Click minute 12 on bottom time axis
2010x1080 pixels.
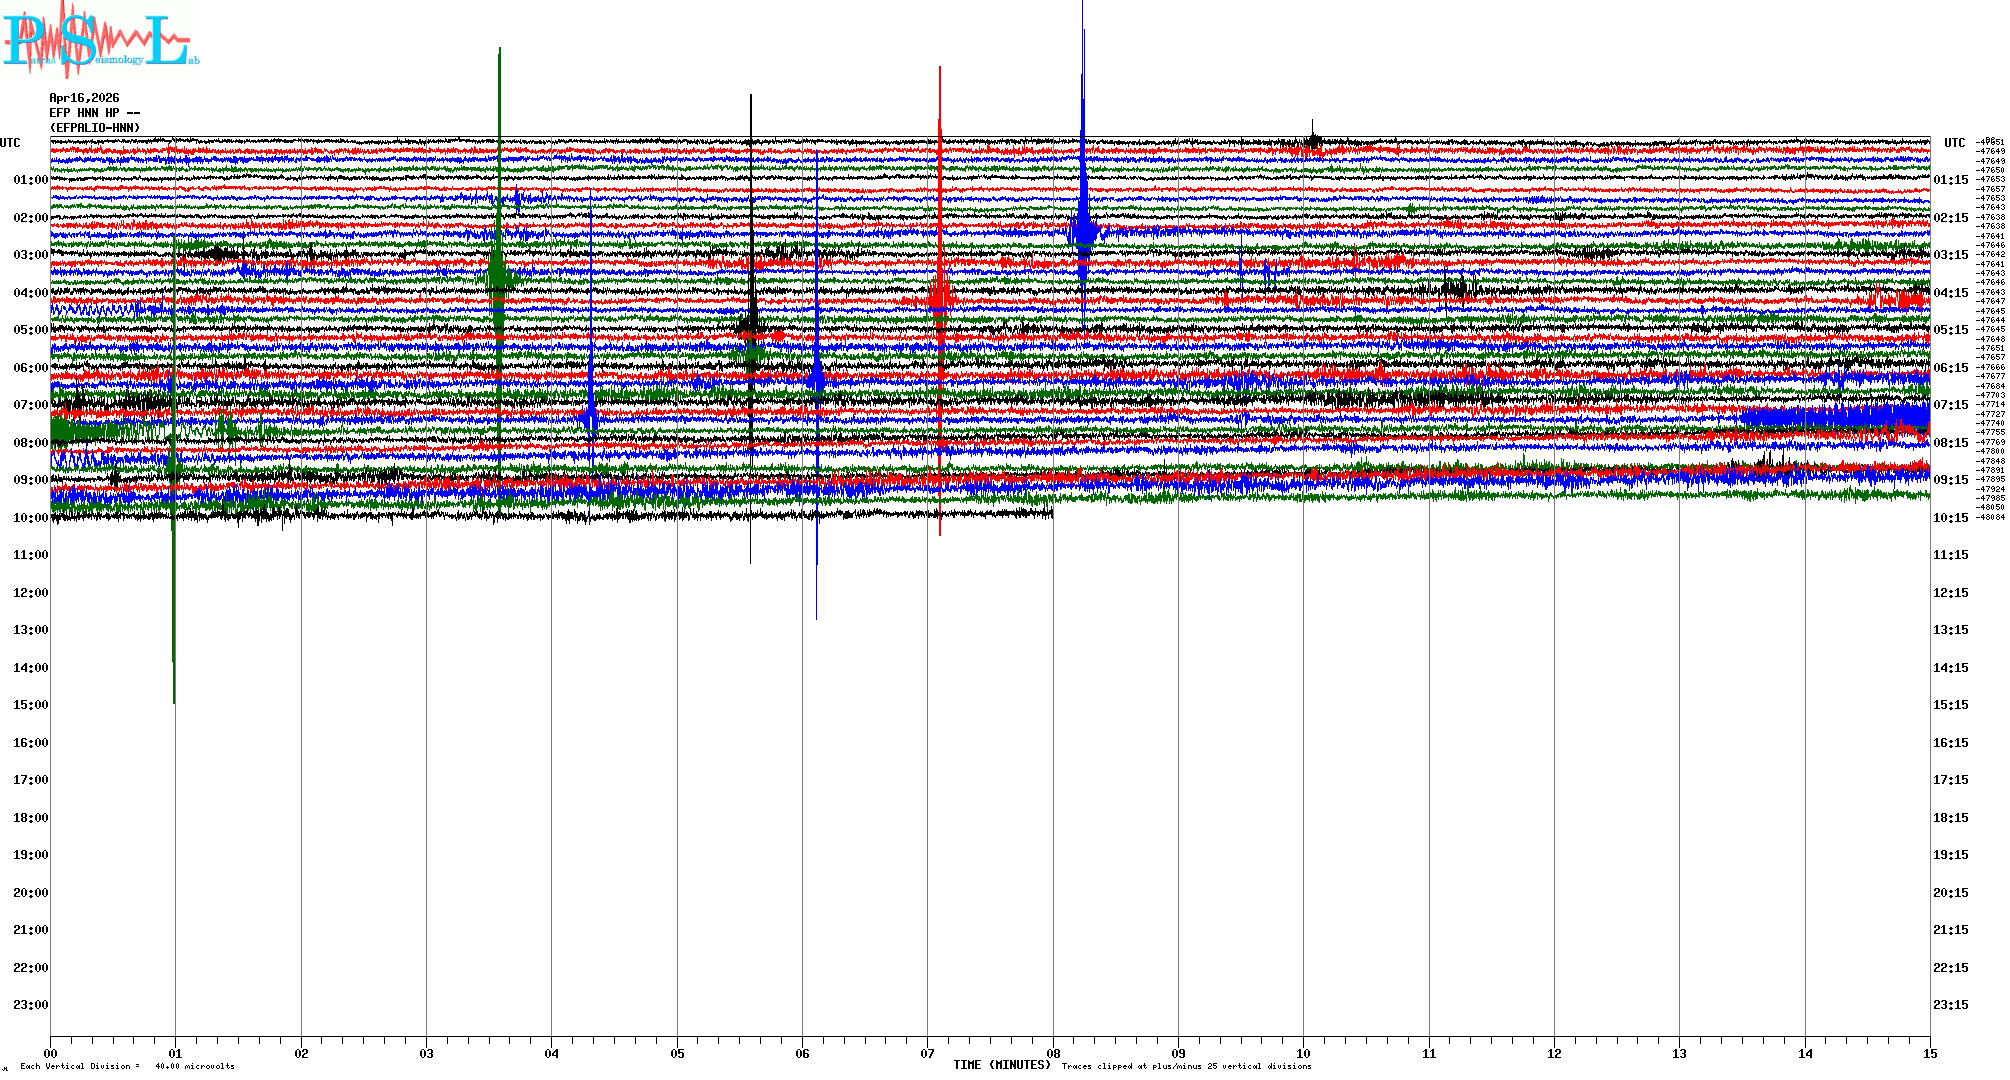(1554, 1053)
